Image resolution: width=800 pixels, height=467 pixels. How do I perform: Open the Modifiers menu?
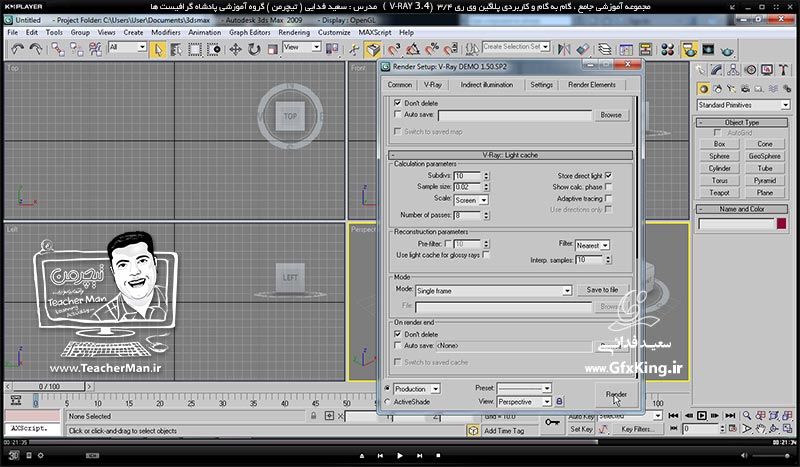coord(166,32)
